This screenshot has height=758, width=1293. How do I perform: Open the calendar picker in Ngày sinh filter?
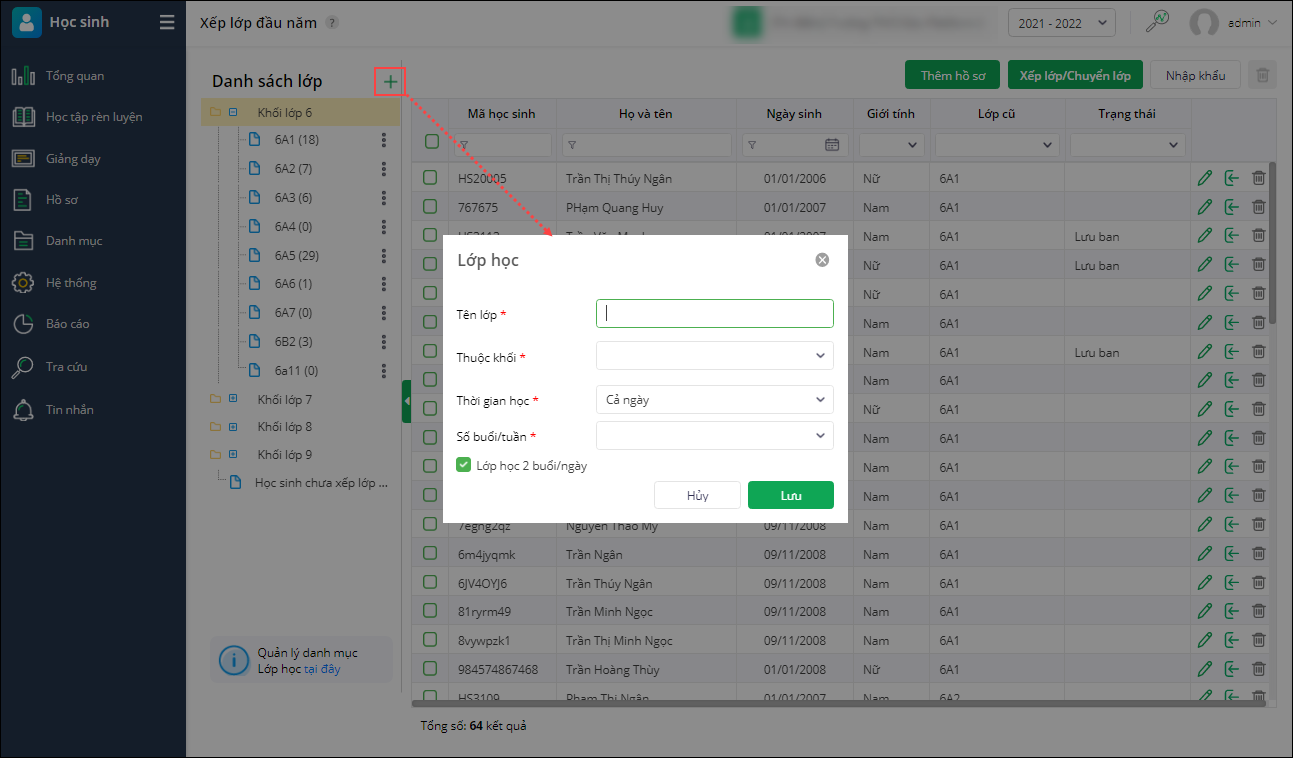click(832, 145)
